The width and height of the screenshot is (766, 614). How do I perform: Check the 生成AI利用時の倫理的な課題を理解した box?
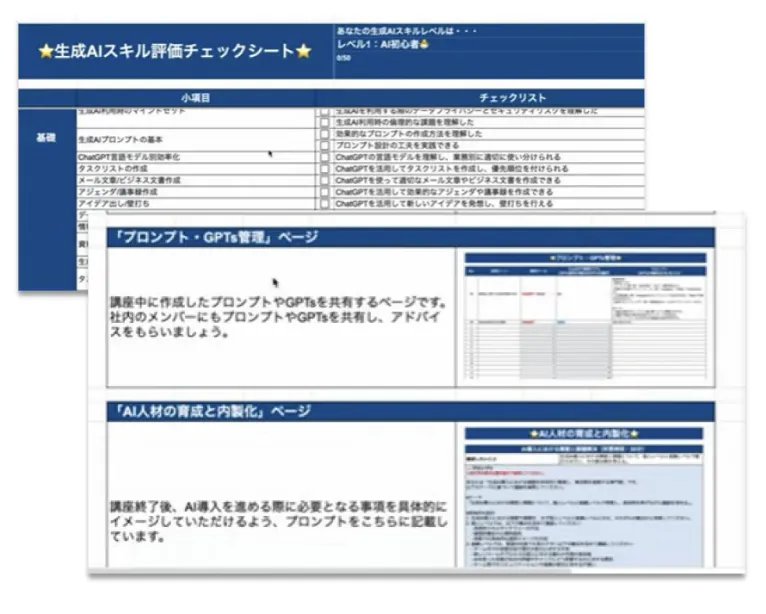[324, 122]
